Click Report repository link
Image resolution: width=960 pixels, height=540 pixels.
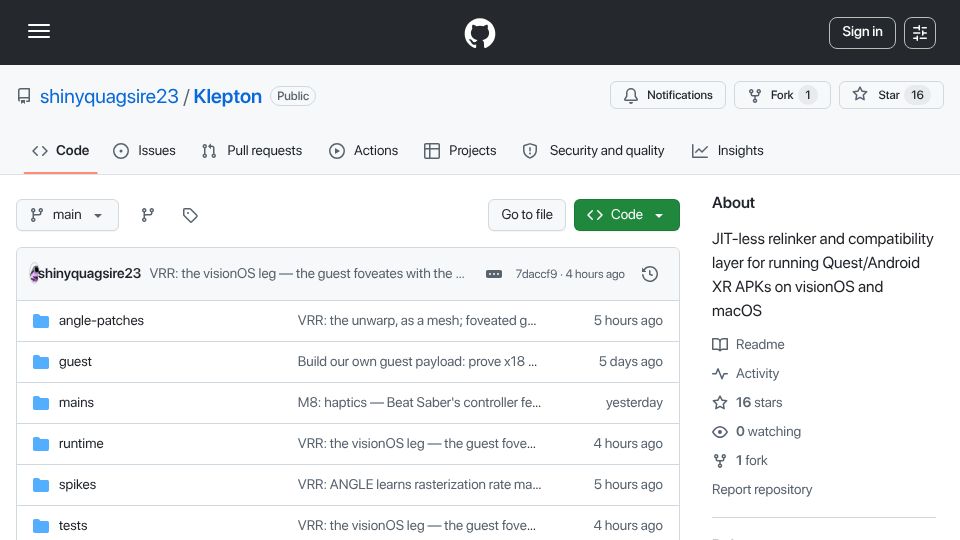[x=762, y=490]
